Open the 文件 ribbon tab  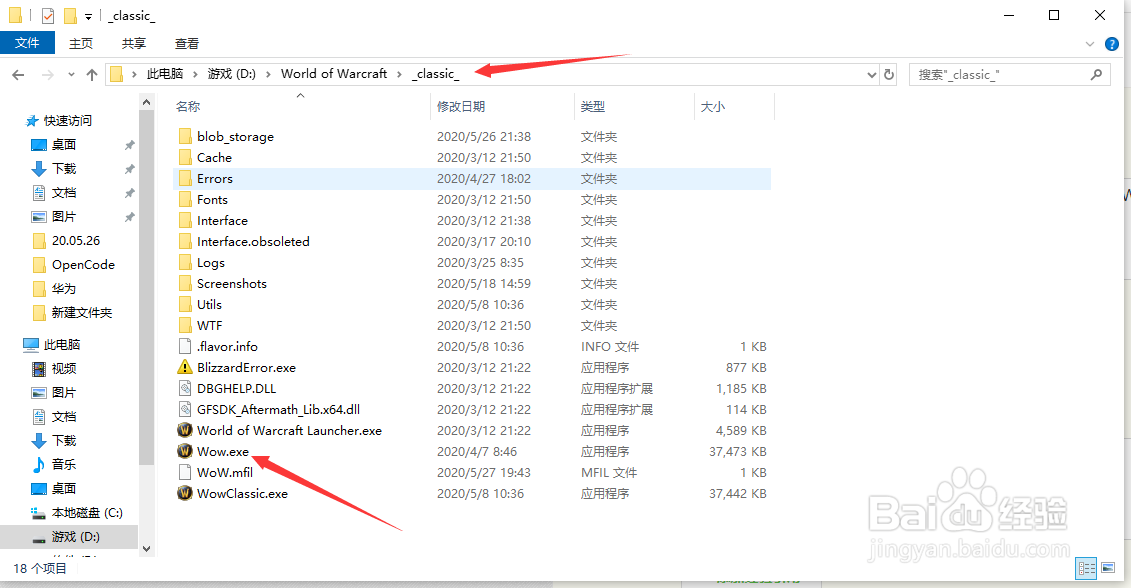(x=27, y=43)
